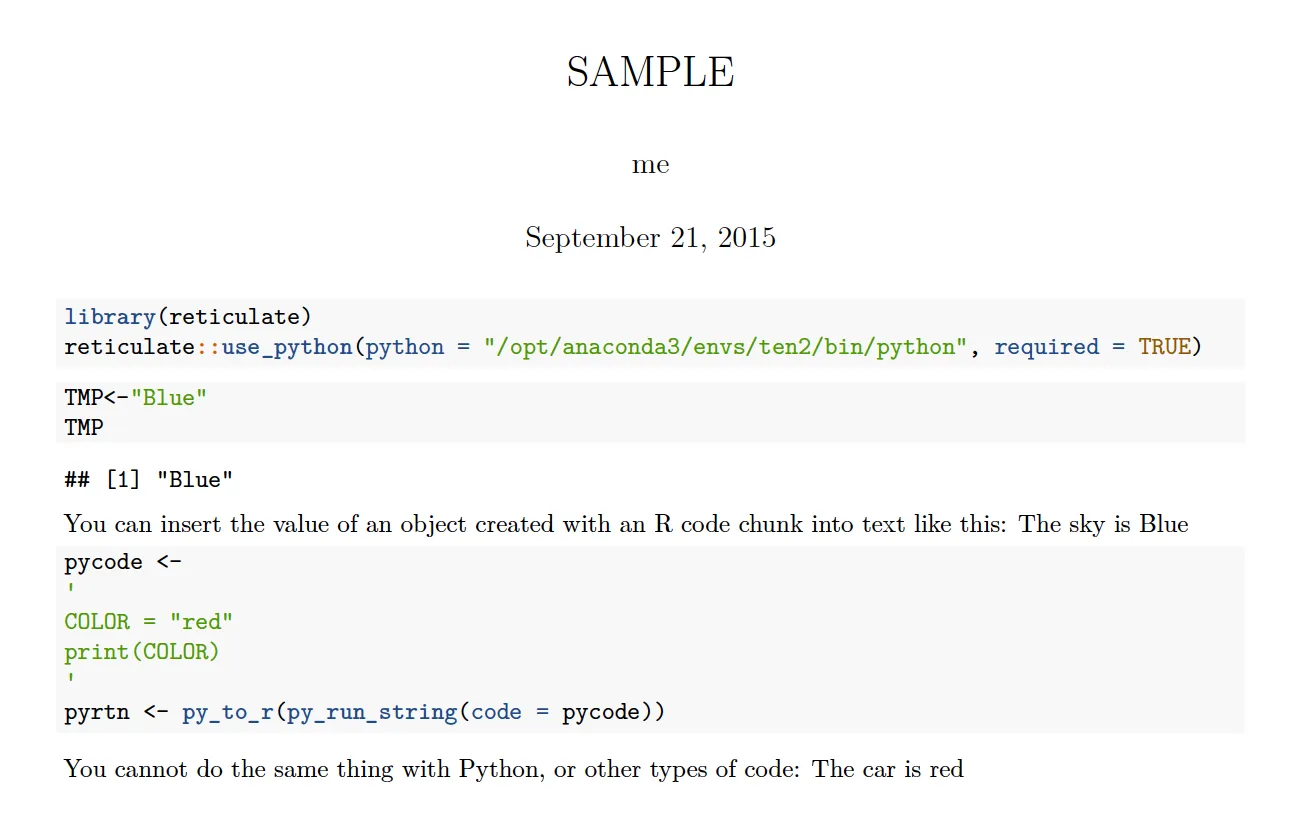Screen dimensions: 1316x834
Task: Click the author name "me"
Action: point(650,165)
